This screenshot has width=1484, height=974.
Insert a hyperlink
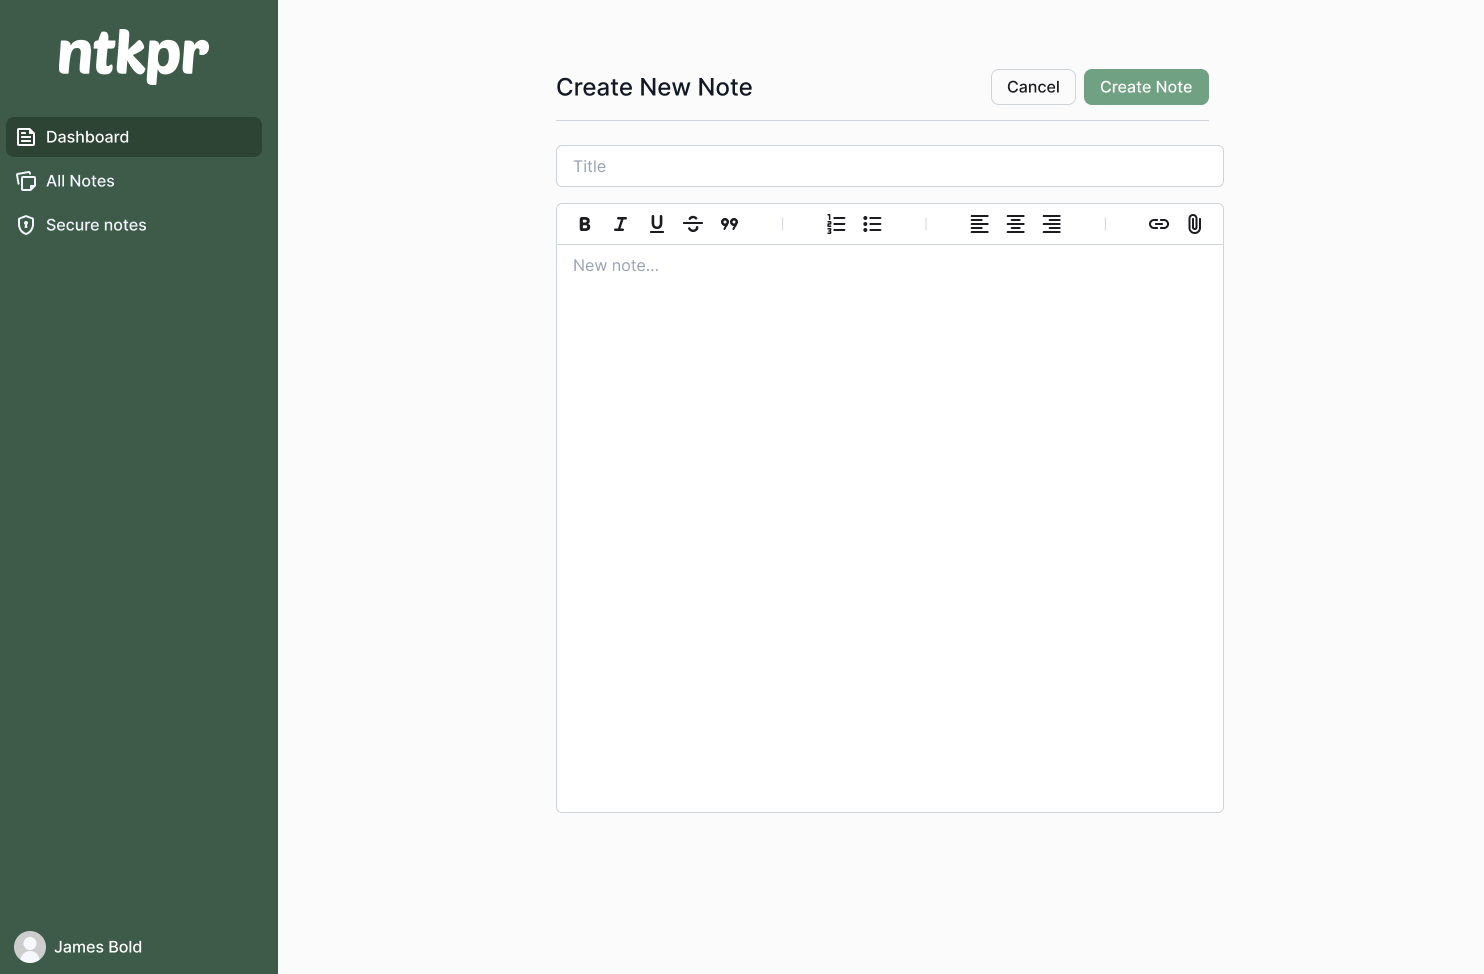(x=1158, y=224)
